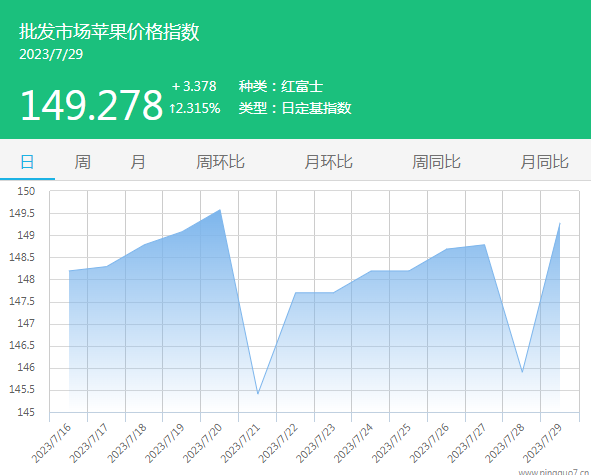The height and width of the screenshot is (475, 591).
Task: Click the 2023/7/28 dip data point
Action: tap(522, 372)
